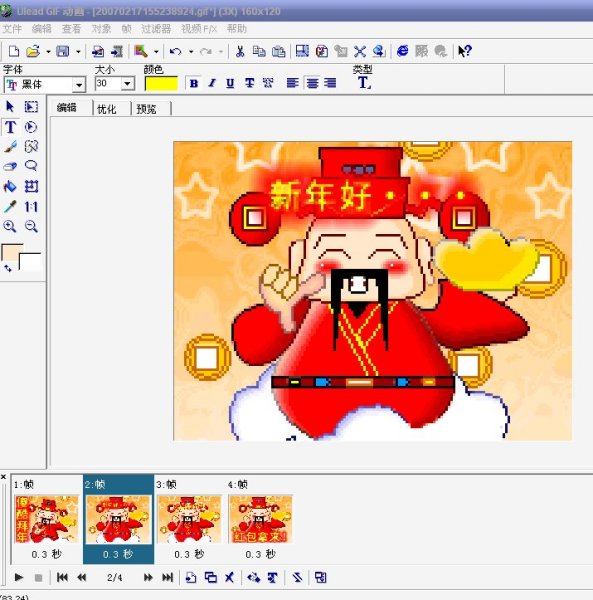Open the 编辑 menu
Image resolution: width=593 pixels, height=600 pixels.
[x=42, y=29]
